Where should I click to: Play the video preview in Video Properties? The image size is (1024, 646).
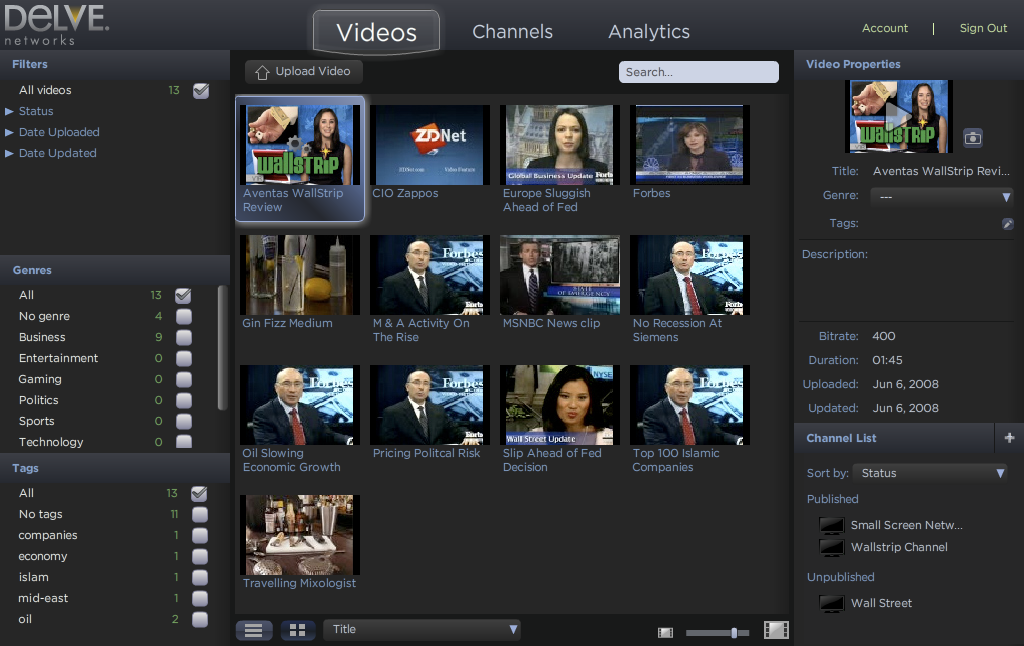click(x=899, y=116)
